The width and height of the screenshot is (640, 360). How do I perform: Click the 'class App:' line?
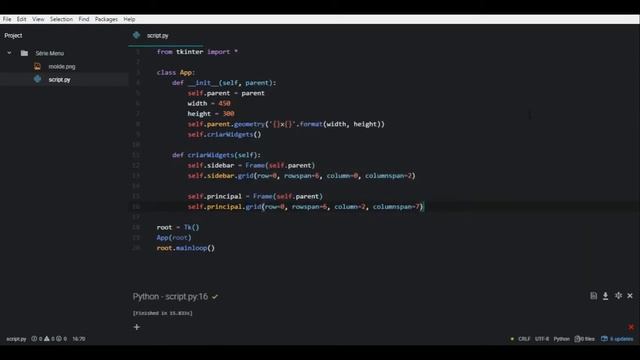(176, 72)
